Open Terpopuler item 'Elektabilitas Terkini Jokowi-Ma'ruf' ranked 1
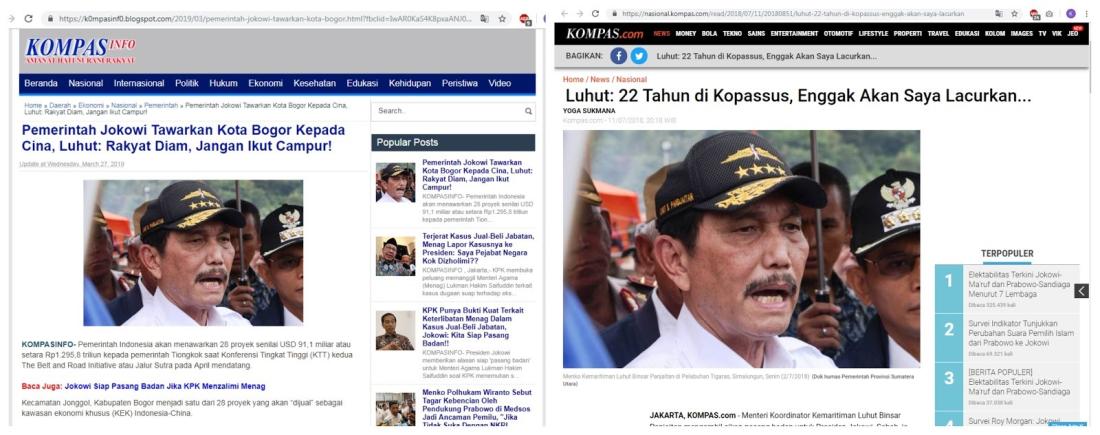 point(1019,284)
